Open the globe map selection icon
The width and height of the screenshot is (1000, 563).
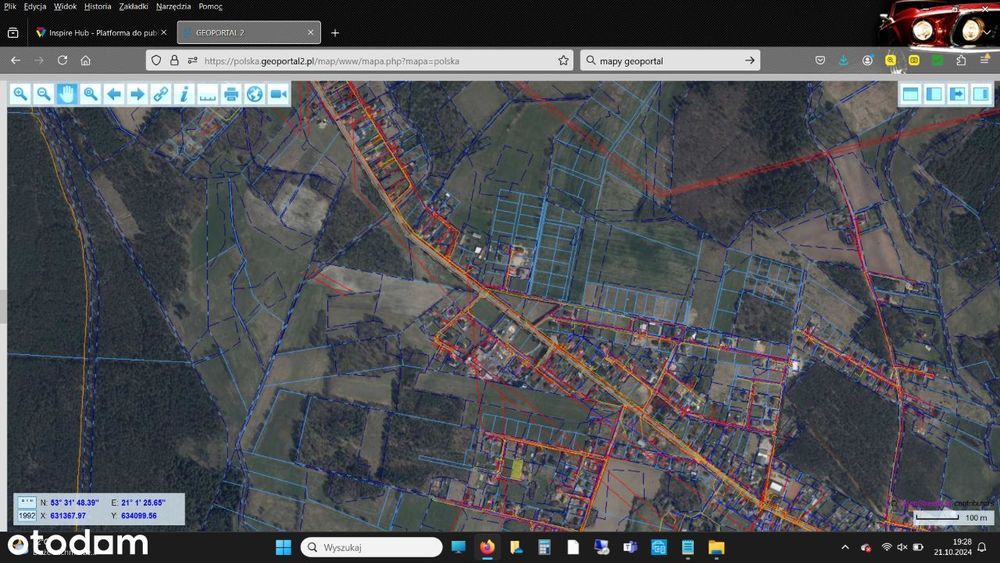254,94
